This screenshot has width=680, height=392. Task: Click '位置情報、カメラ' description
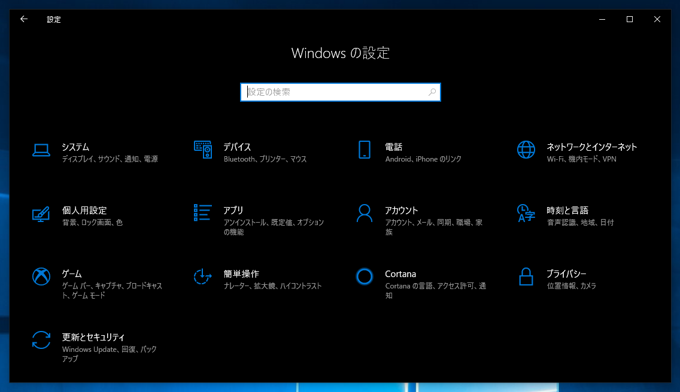click(571, 286)
